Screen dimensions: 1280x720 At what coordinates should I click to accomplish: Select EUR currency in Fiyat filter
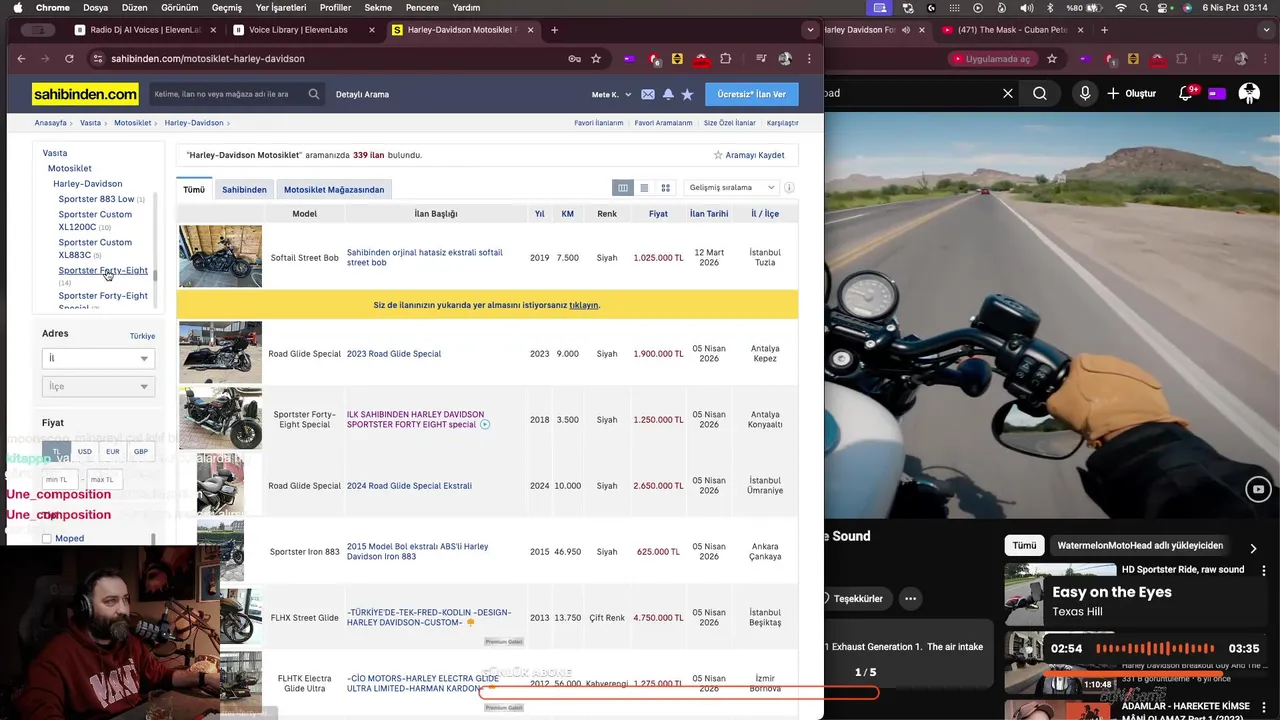[113, 451]
